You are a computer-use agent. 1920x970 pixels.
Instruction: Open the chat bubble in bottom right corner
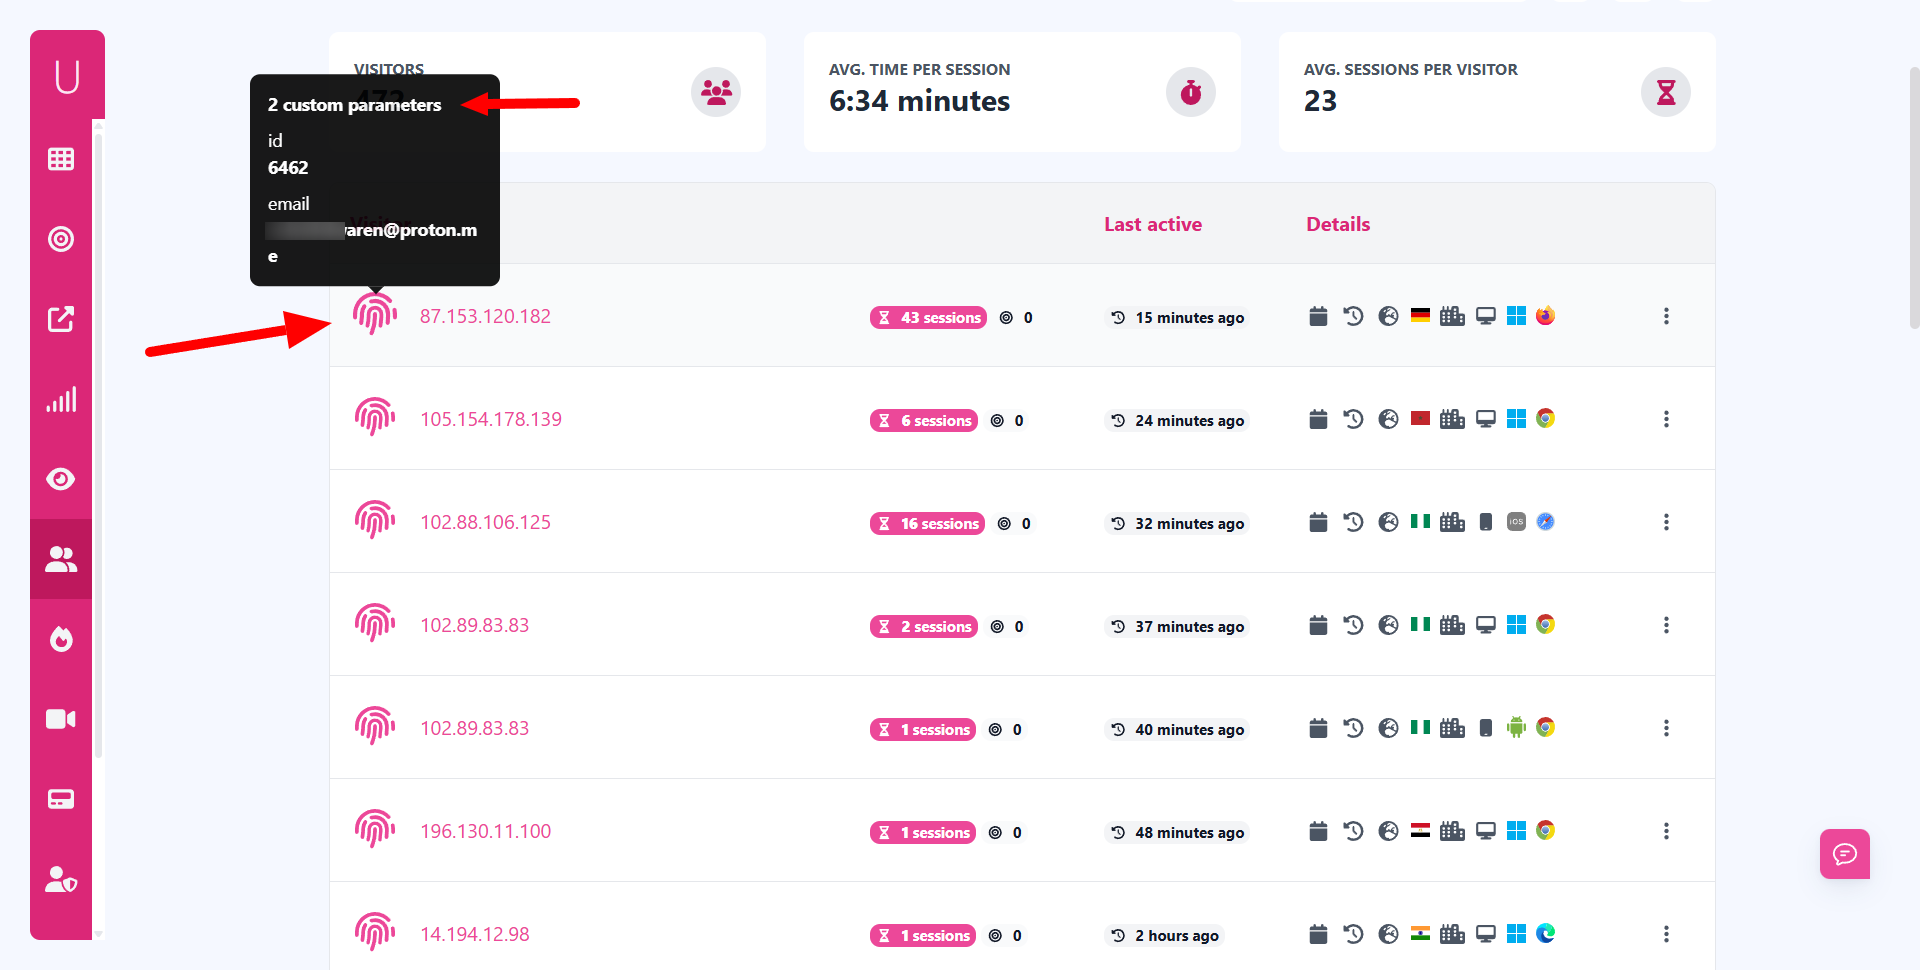coord(1844,854)
